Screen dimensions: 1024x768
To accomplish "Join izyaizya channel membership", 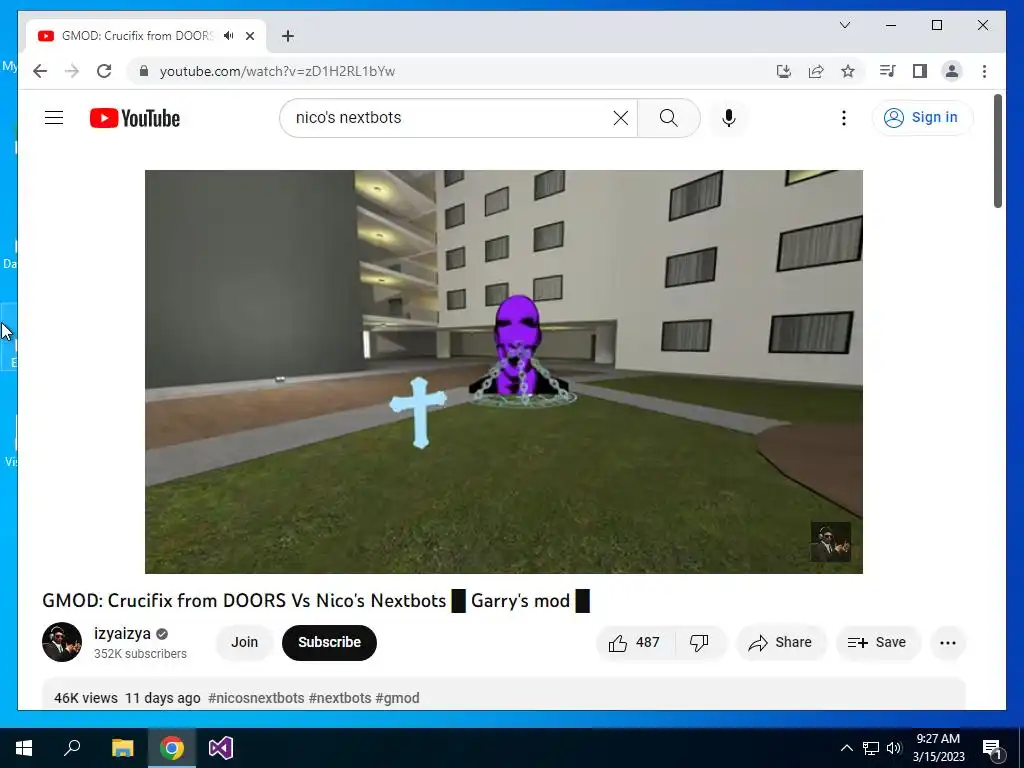I will [244, 643].
